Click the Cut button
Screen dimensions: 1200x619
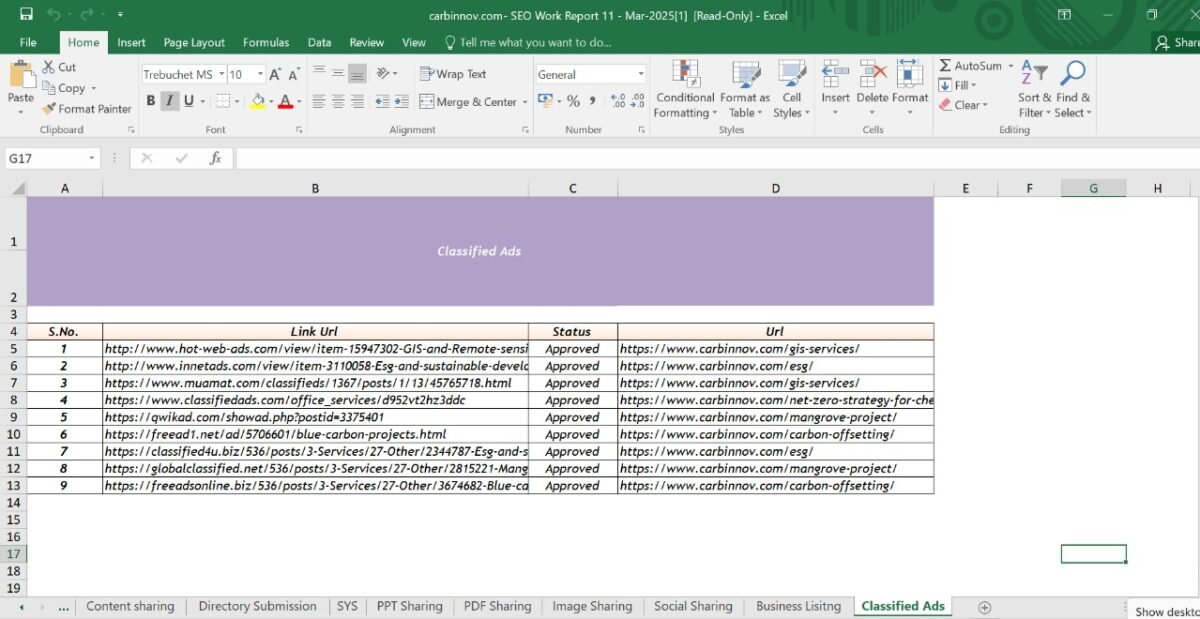pos(59,67)
